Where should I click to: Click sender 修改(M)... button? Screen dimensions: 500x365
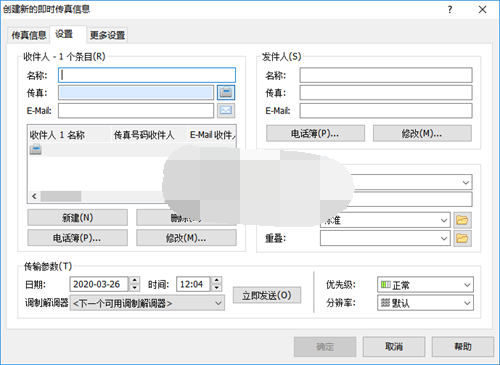(x=422, y=133)
